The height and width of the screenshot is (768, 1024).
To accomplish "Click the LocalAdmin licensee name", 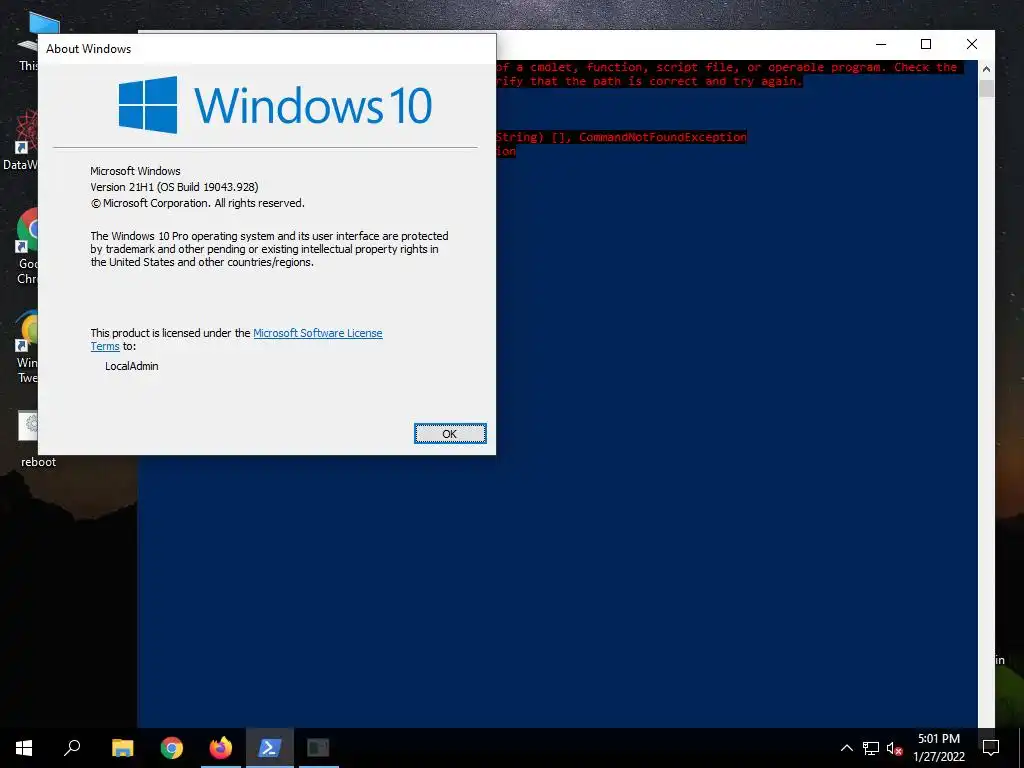I will tap(132, 366).
